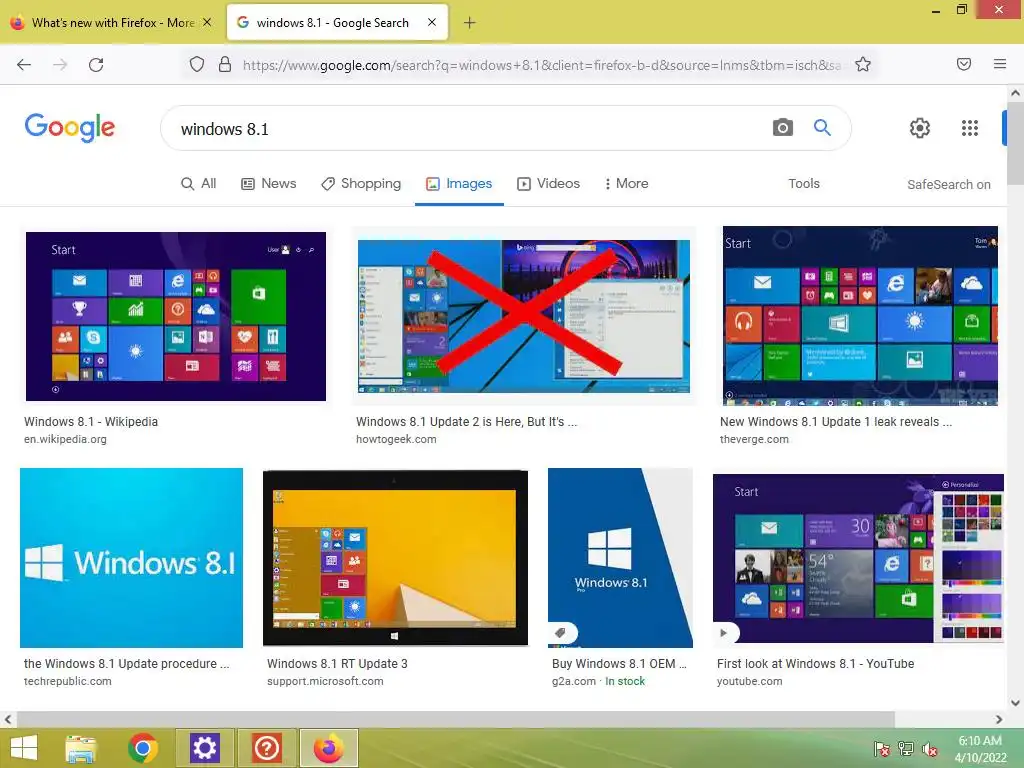Open the yellow Windows RT tablet thumbnail
Image resolution: width=1024 pixels, height=768 pixels.
[395, 558]
